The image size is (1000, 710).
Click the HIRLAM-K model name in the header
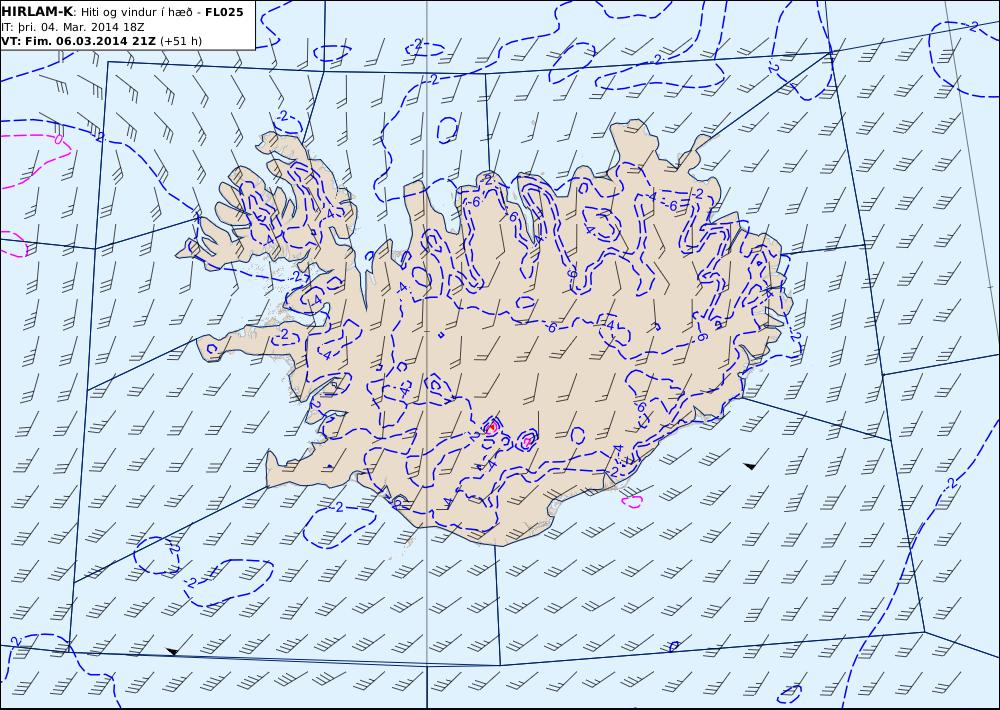pyautogui.click(x=37, y=12)
